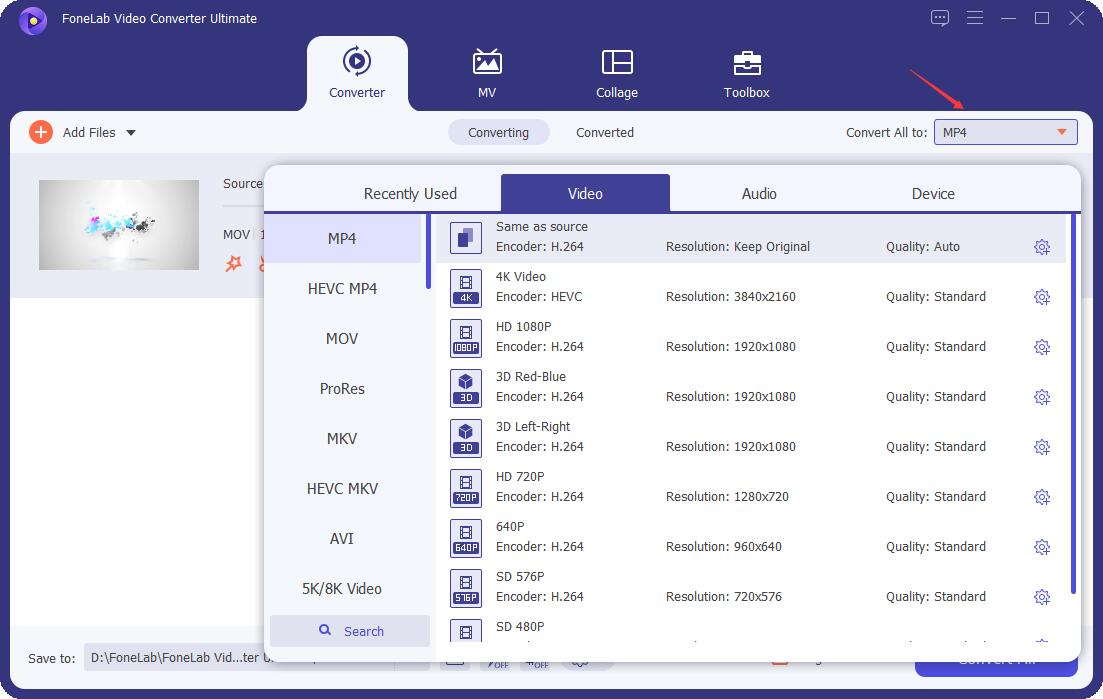Click the 4K video format icon
The image size is (1103, 699).
(x=466, y=288)
